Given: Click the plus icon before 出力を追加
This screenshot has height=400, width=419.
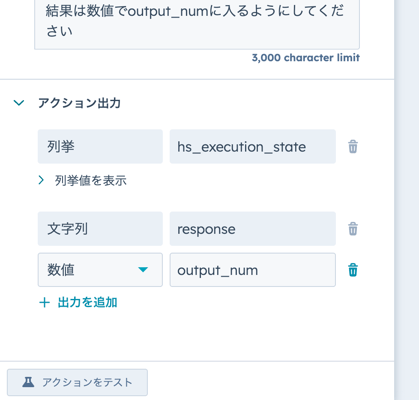Looking at the screenshot, I should click(x=44, y=303).
